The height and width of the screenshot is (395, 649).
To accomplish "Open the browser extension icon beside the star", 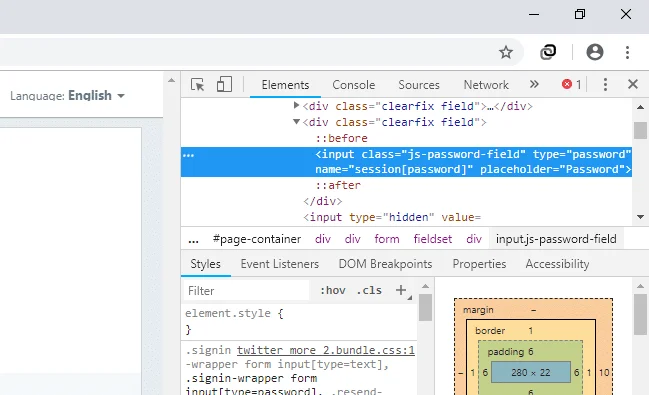I will [x=548, y=52].
